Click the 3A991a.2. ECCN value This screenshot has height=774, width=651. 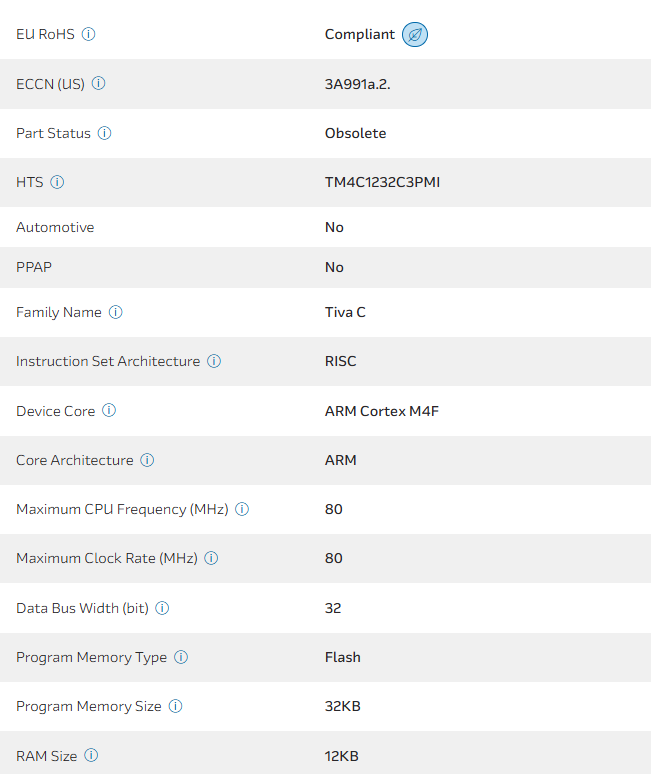357,83
